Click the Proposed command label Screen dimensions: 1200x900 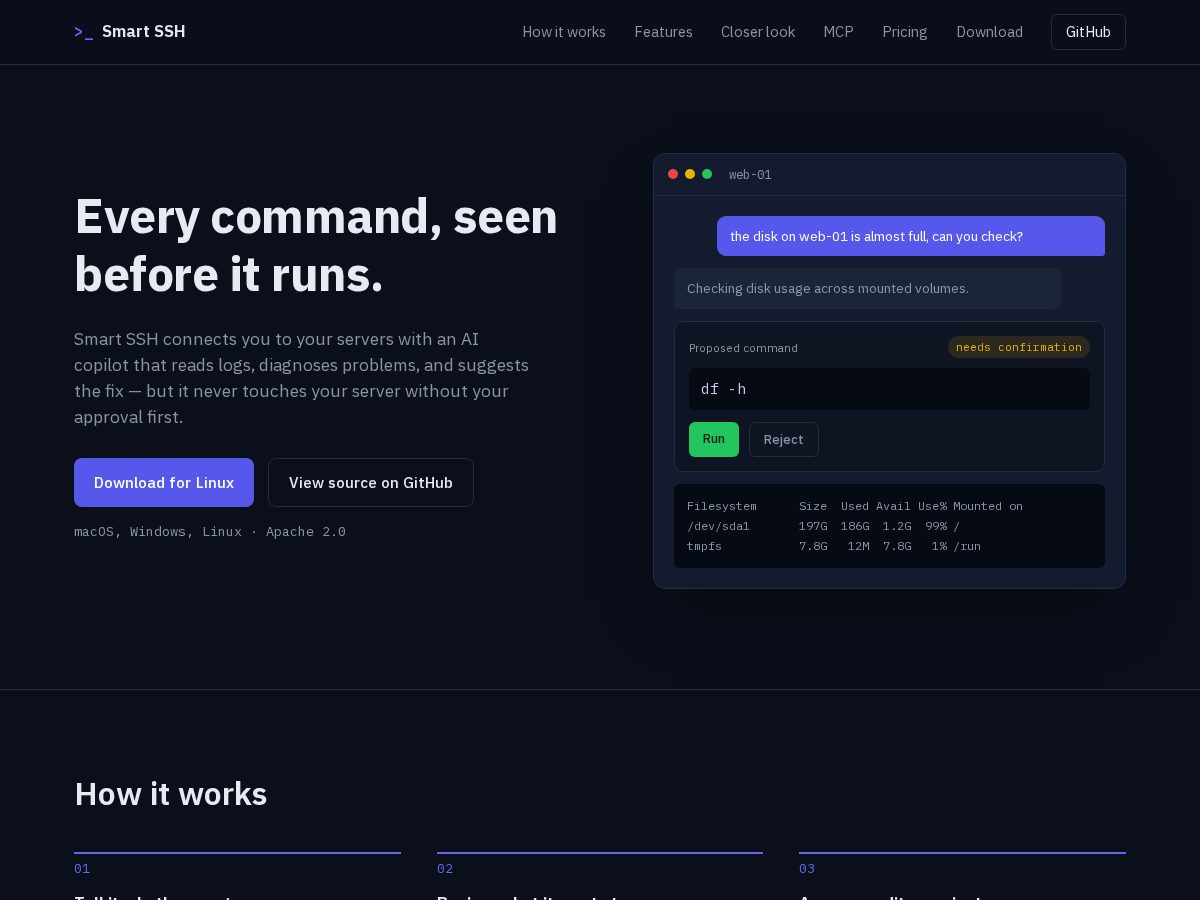(x=743, y=348)
